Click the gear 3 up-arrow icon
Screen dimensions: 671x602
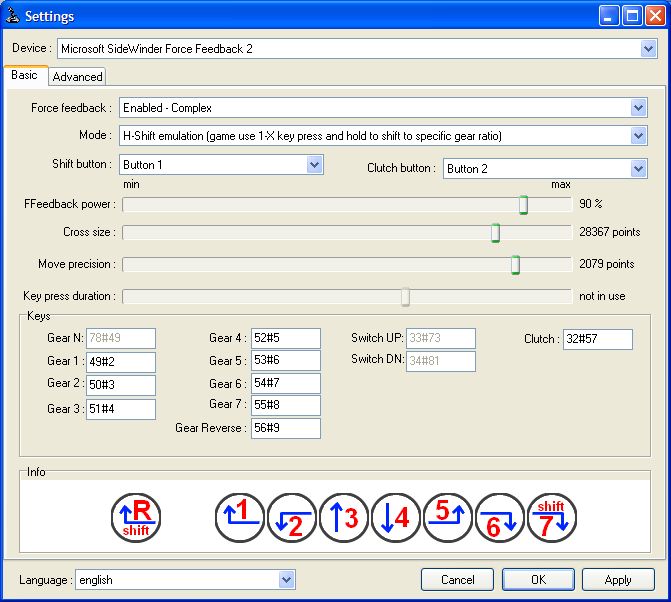click(x=344, y=518)
